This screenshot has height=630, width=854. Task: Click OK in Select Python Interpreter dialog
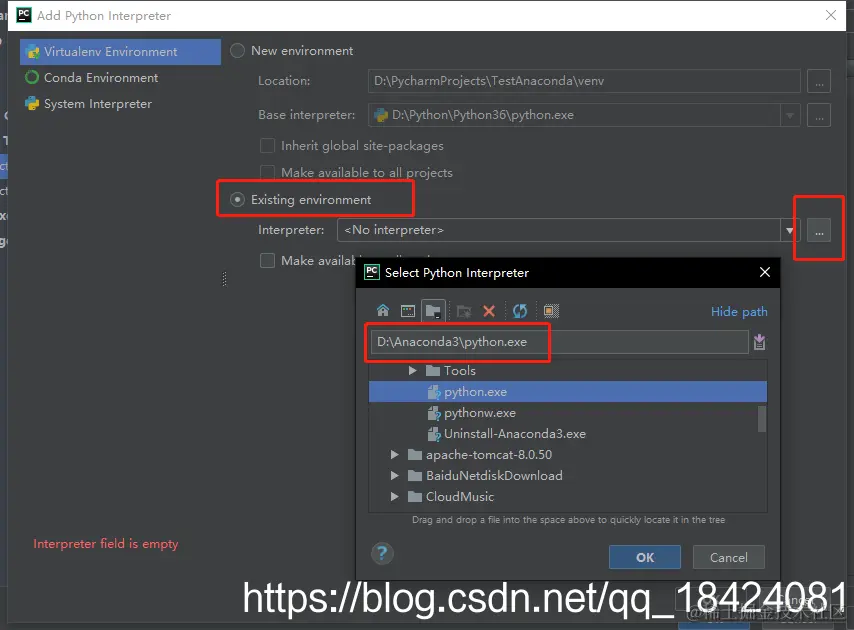click(x=645, y=558)
